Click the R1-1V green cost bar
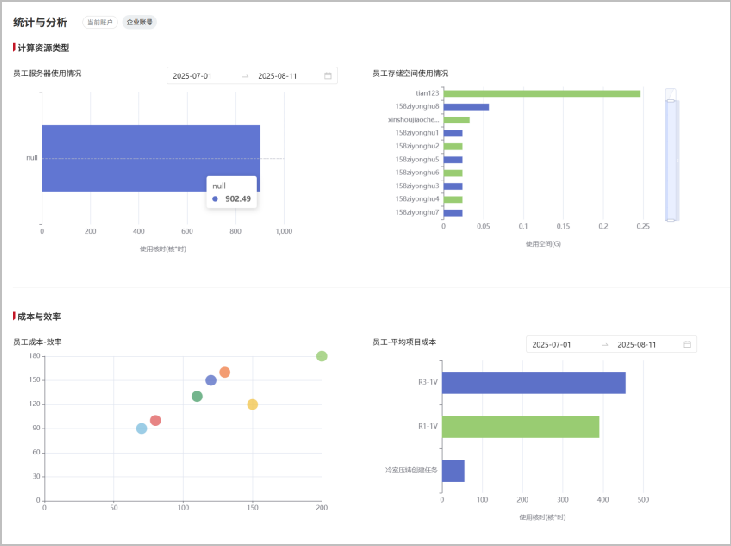The height and width of the screenshot is (546, 731). [x=520, y=427]
